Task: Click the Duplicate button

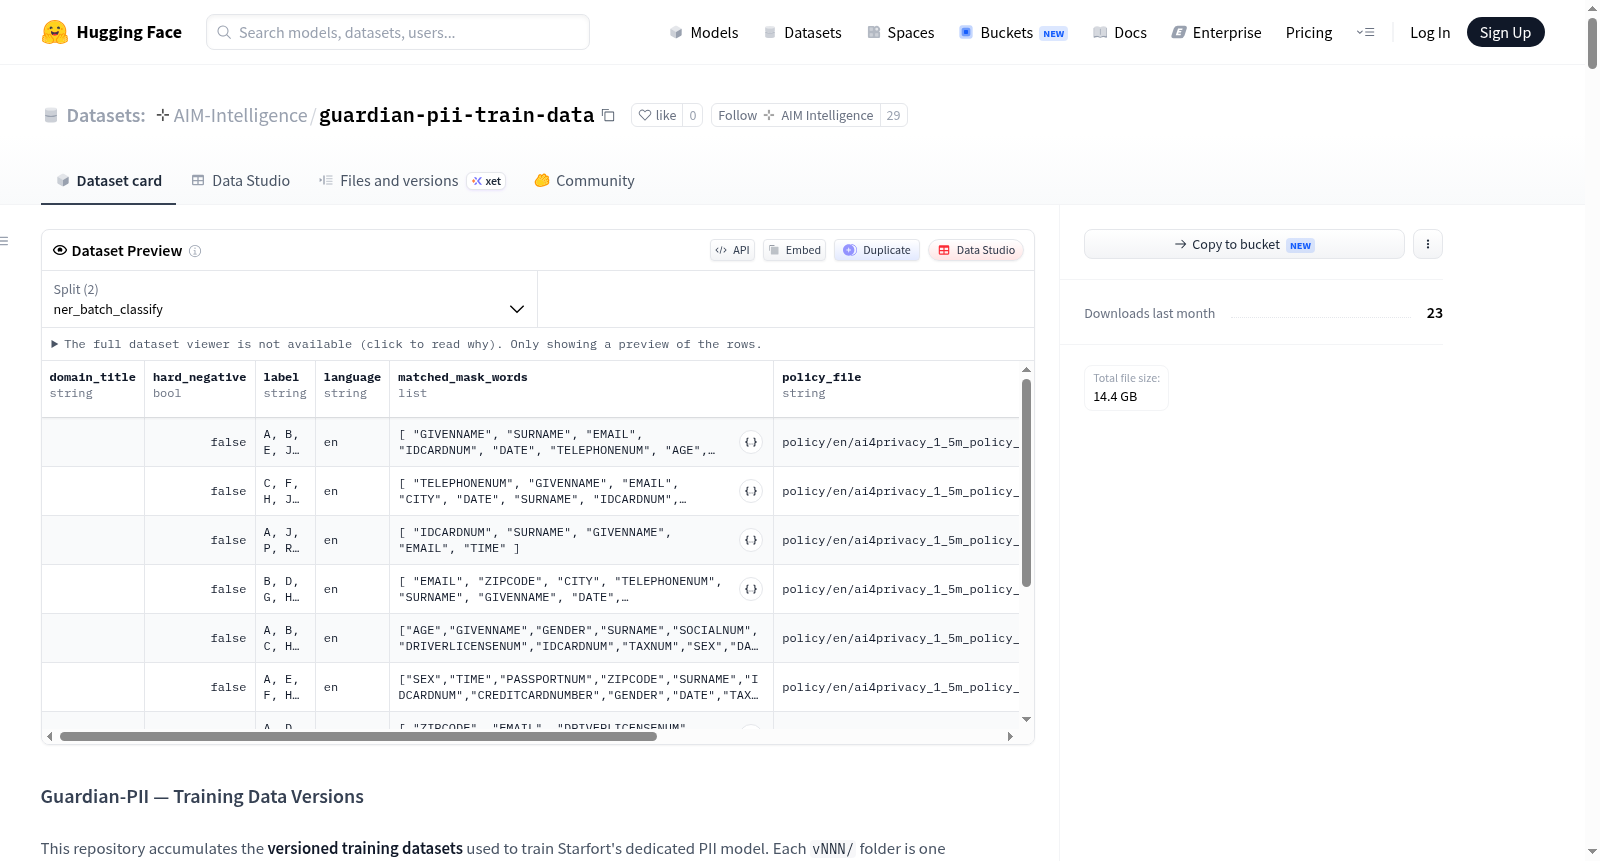Action: 876,250
